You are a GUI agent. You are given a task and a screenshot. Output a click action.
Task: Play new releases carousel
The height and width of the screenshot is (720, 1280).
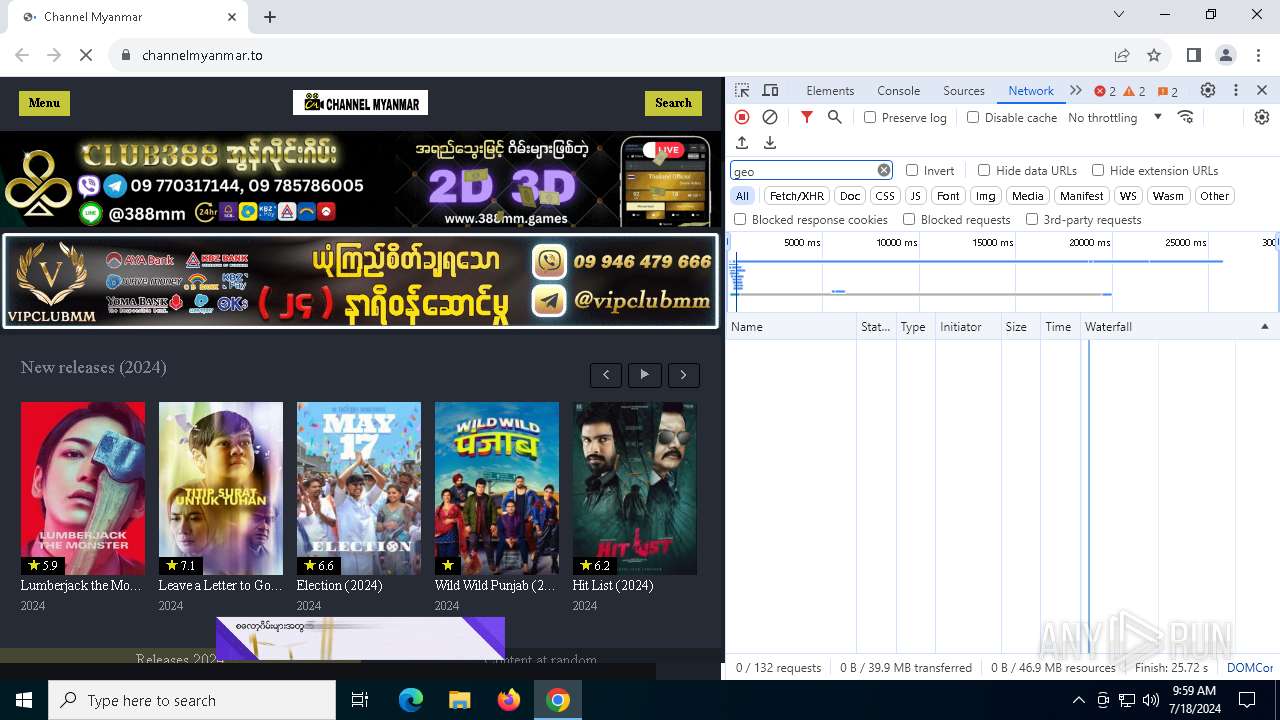pyautogui.click(x=645, y=375)
